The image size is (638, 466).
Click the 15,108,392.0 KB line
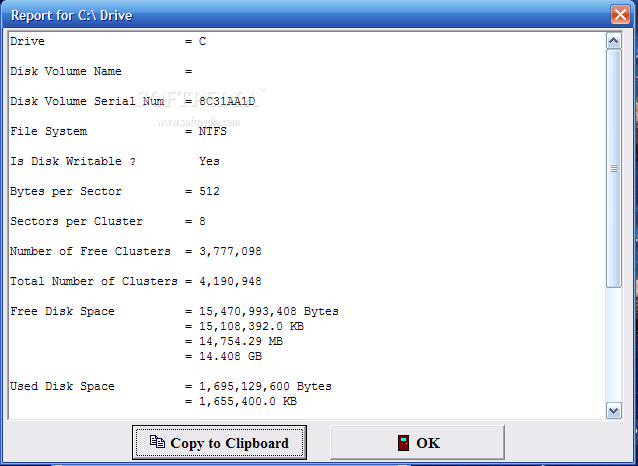[251, 326]
